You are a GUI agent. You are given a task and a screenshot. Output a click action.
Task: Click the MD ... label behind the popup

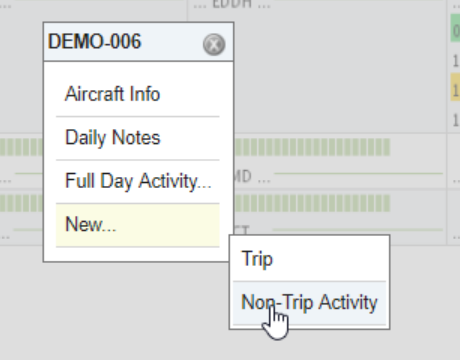click(252, 177)
